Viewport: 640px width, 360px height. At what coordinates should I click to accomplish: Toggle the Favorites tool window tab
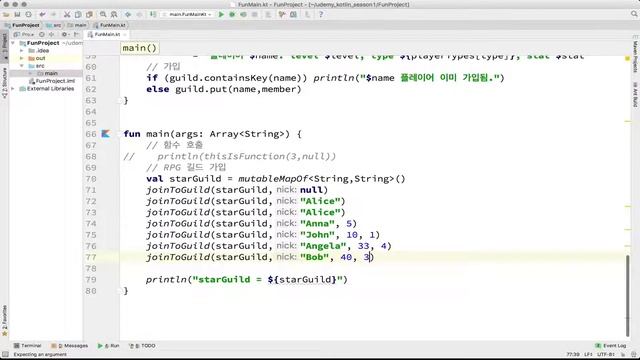click(4, 320)
